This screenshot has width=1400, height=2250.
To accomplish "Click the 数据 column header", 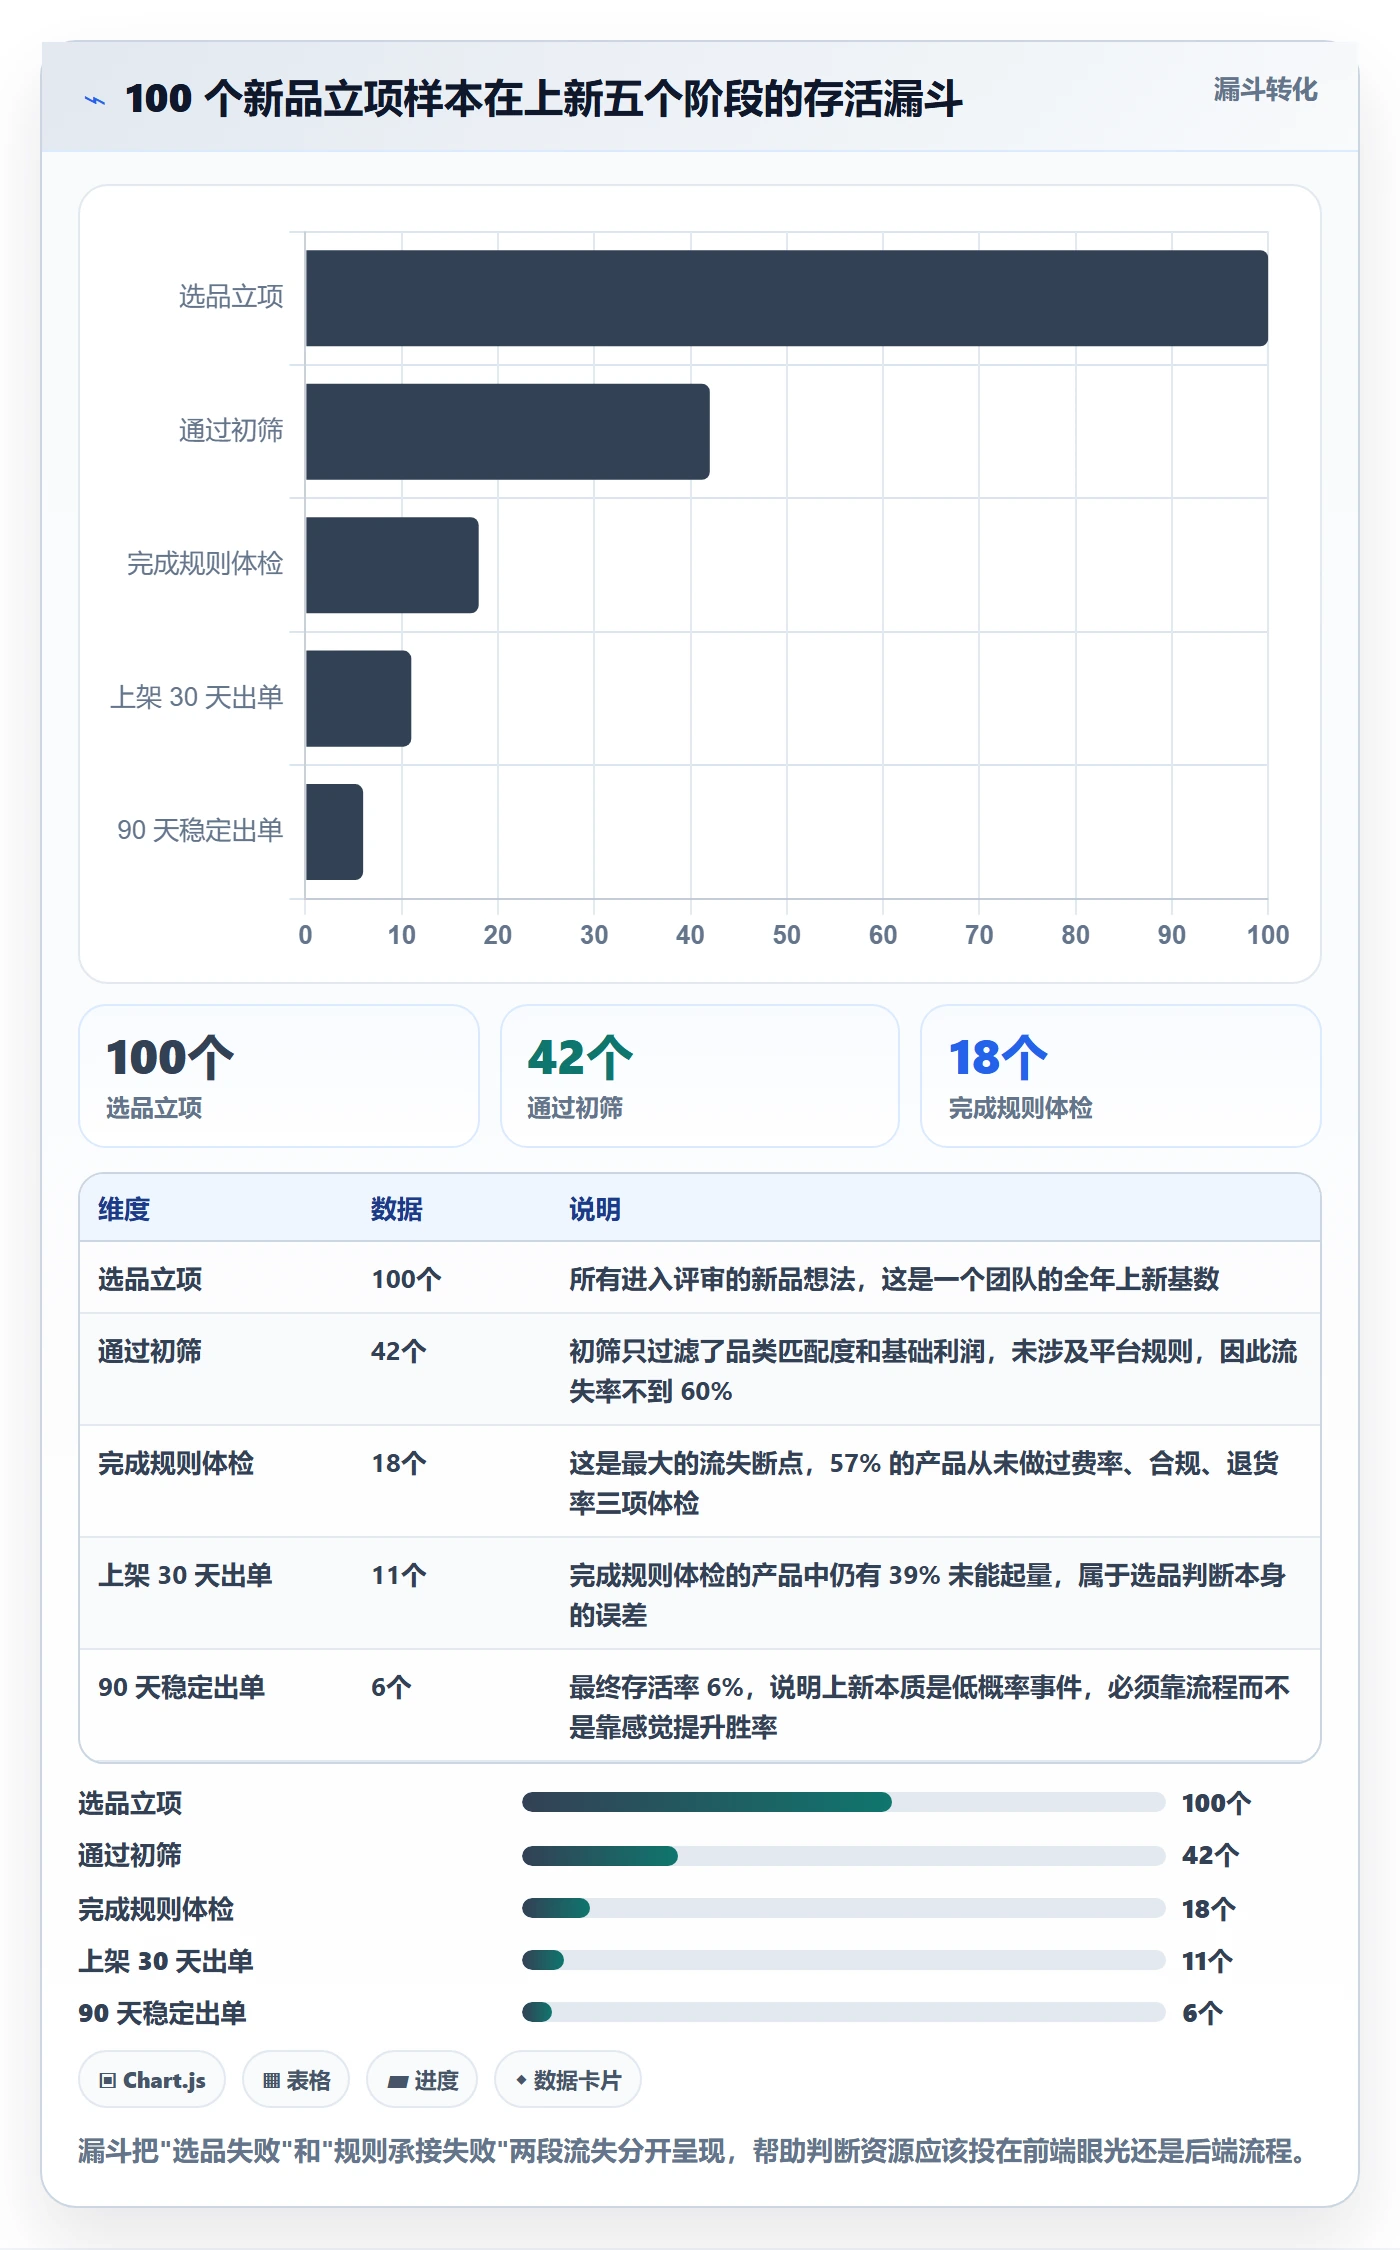I will pyautogui.click(x=397, y=1209).
